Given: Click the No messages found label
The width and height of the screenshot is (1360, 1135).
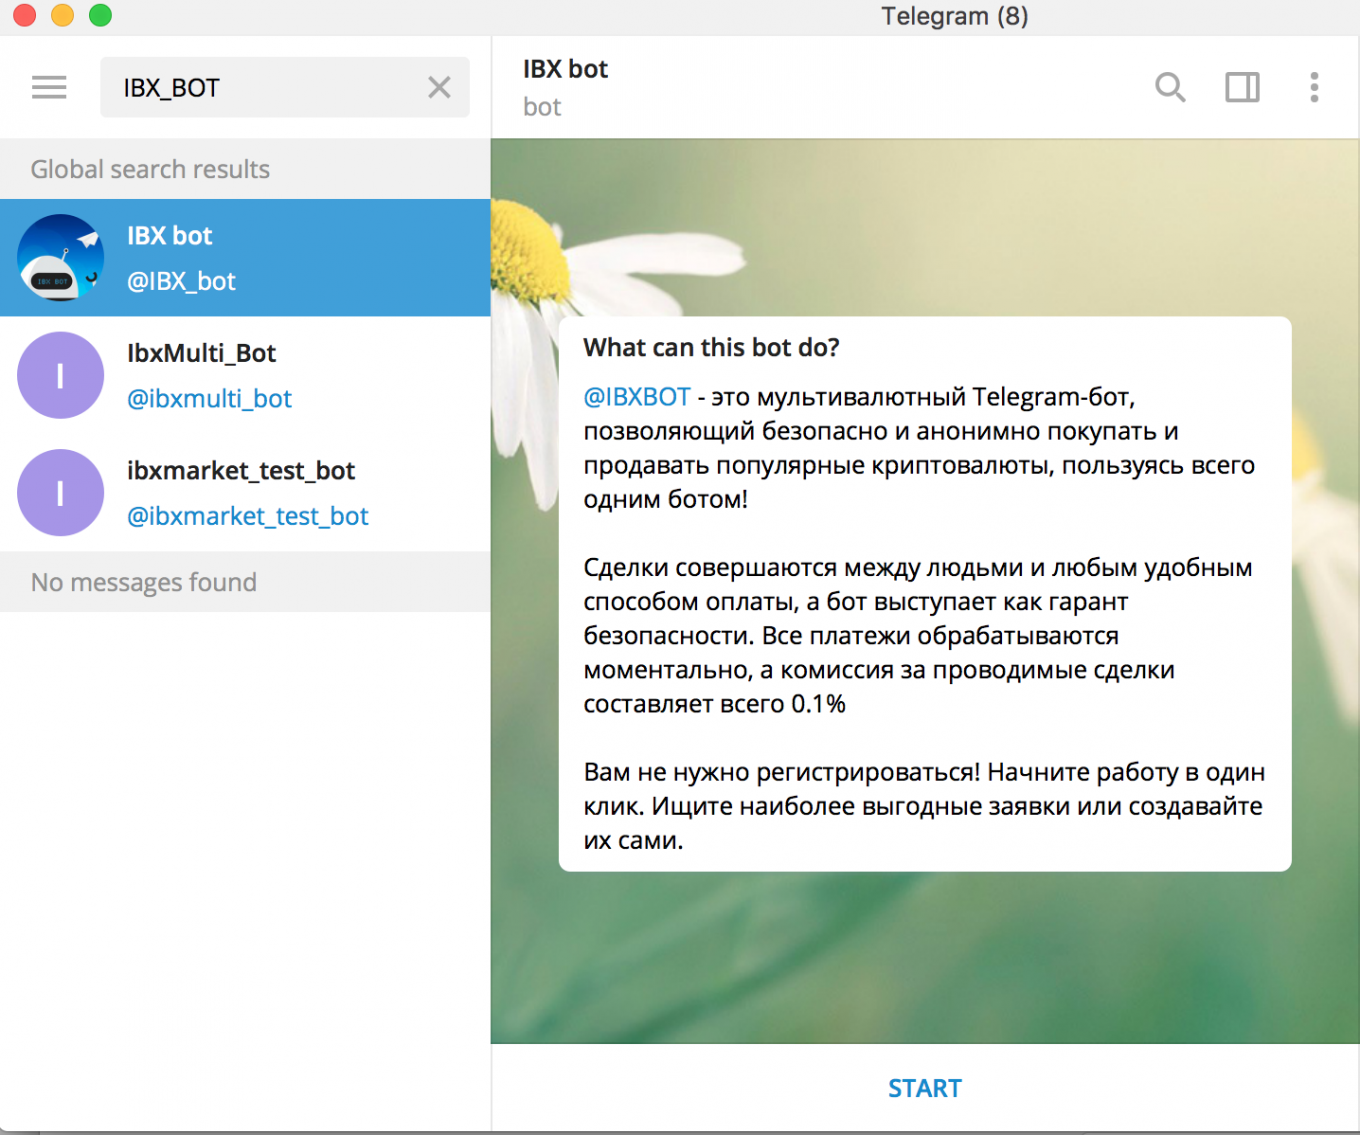Looking at the screenshot, I should (144, 582).
